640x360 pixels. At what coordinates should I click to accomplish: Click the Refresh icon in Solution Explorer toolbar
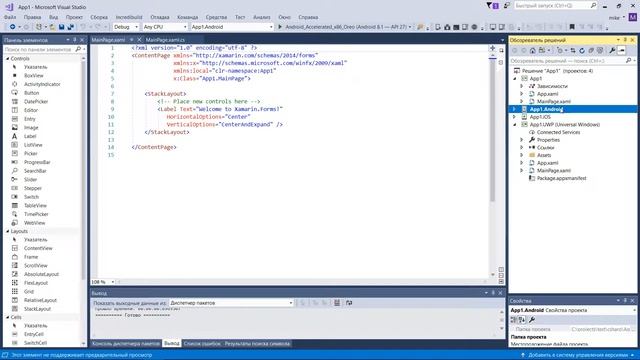582,51
